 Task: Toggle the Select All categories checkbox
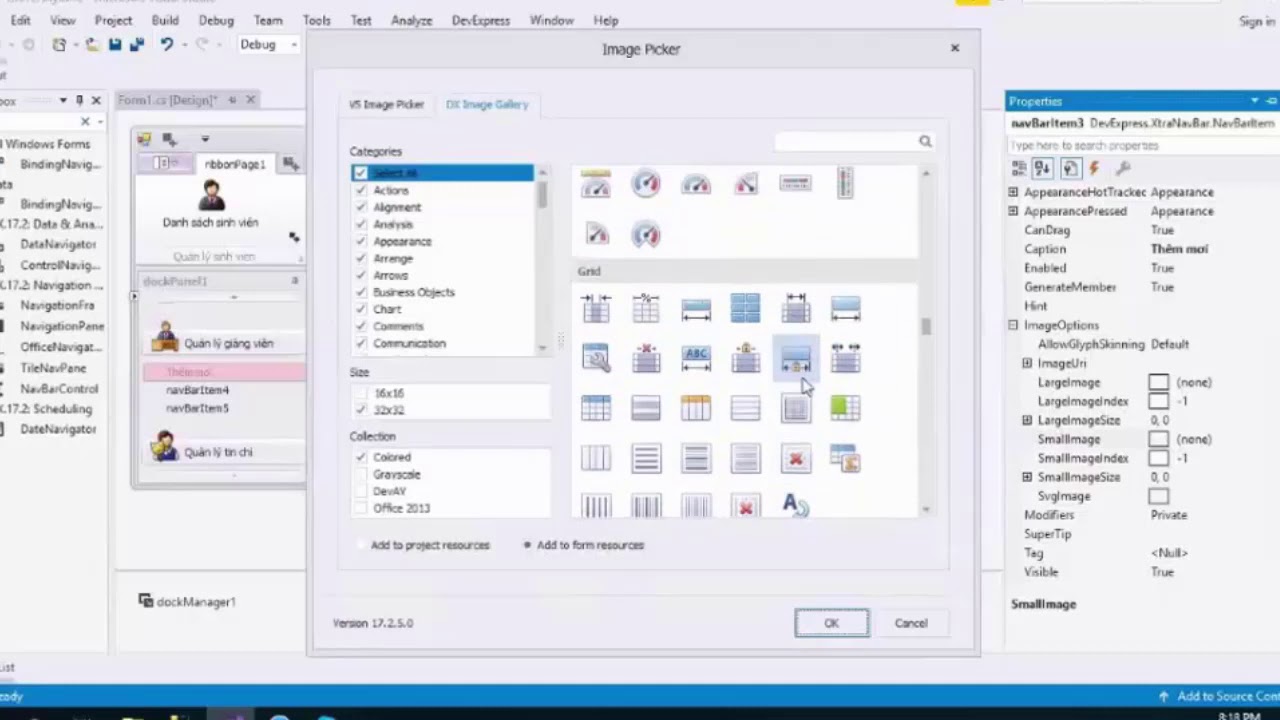point(360,173)
